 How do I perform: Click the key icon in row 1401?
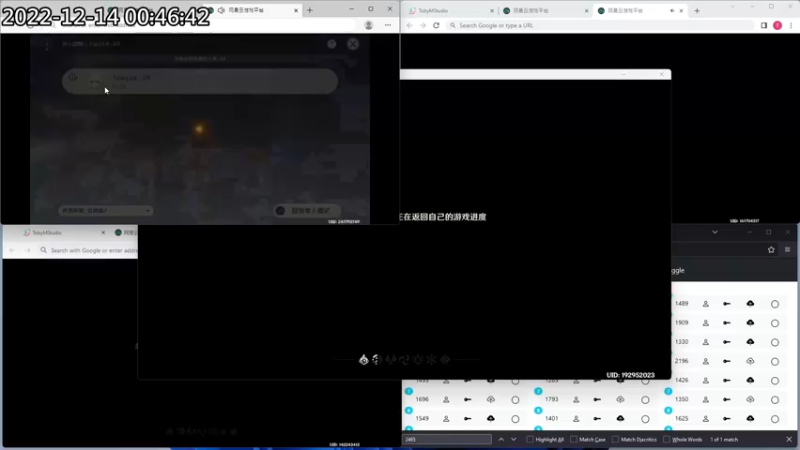[597, 418]
